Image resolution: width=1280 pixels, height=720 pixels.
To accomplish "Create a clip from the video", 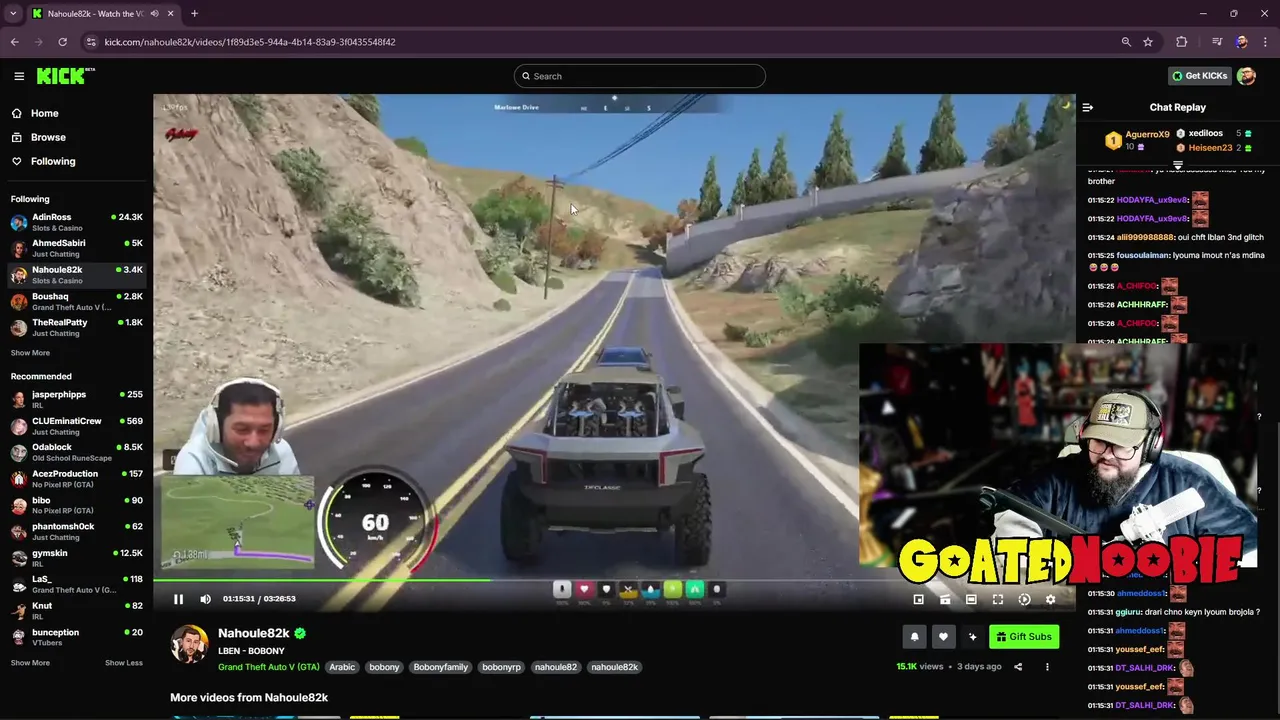I will tap(945, 599).
